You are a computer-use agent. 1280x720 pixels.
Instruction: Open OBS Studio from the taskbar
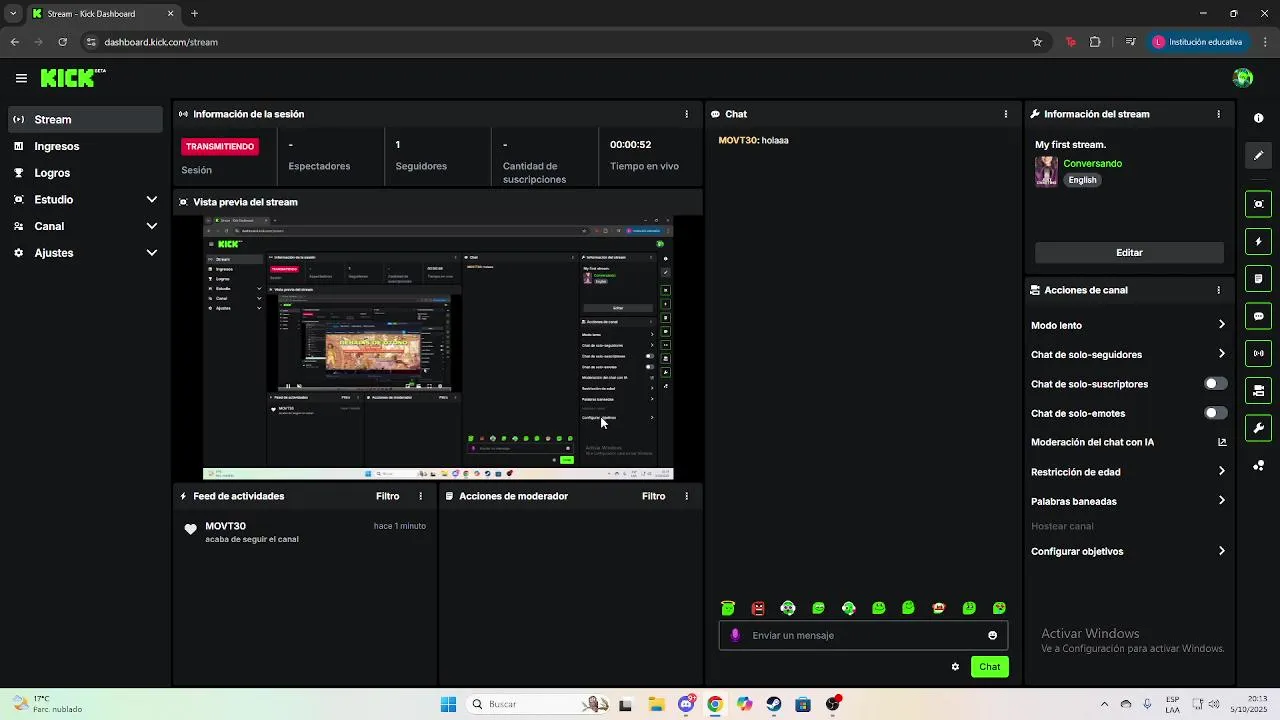[833, 704]
